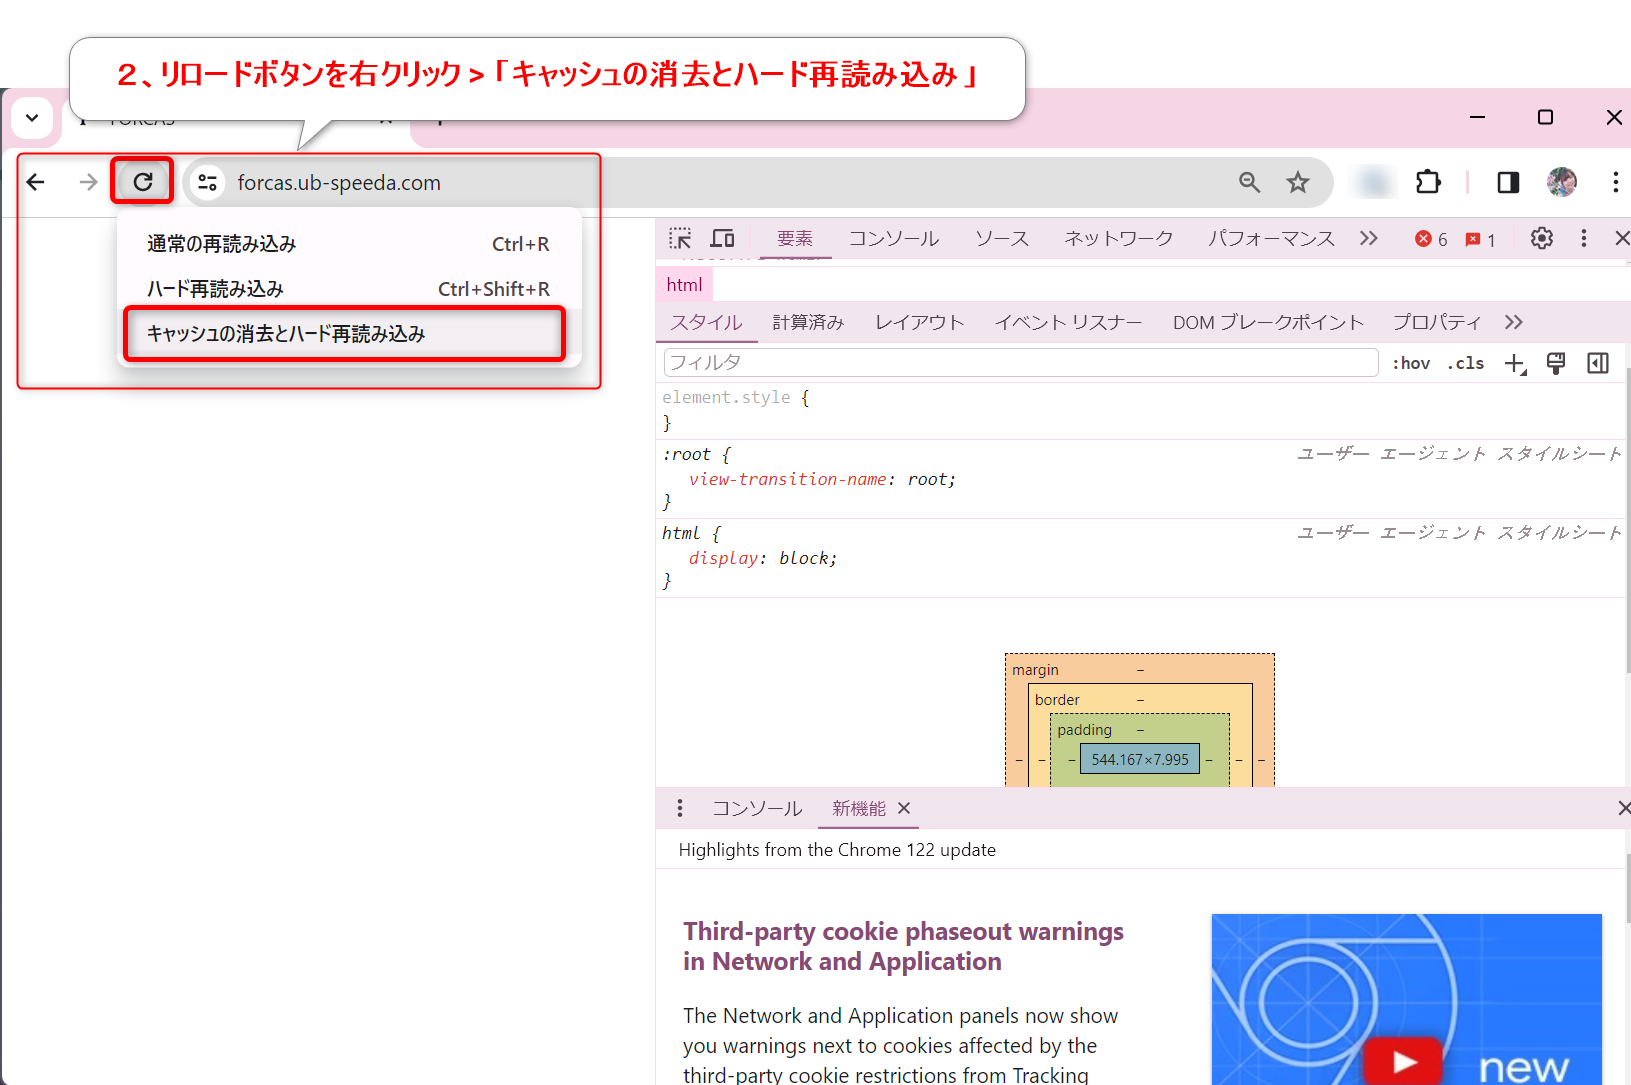
Task: Toggle element classes with .cls button
Action: (x=1465, y=363)
